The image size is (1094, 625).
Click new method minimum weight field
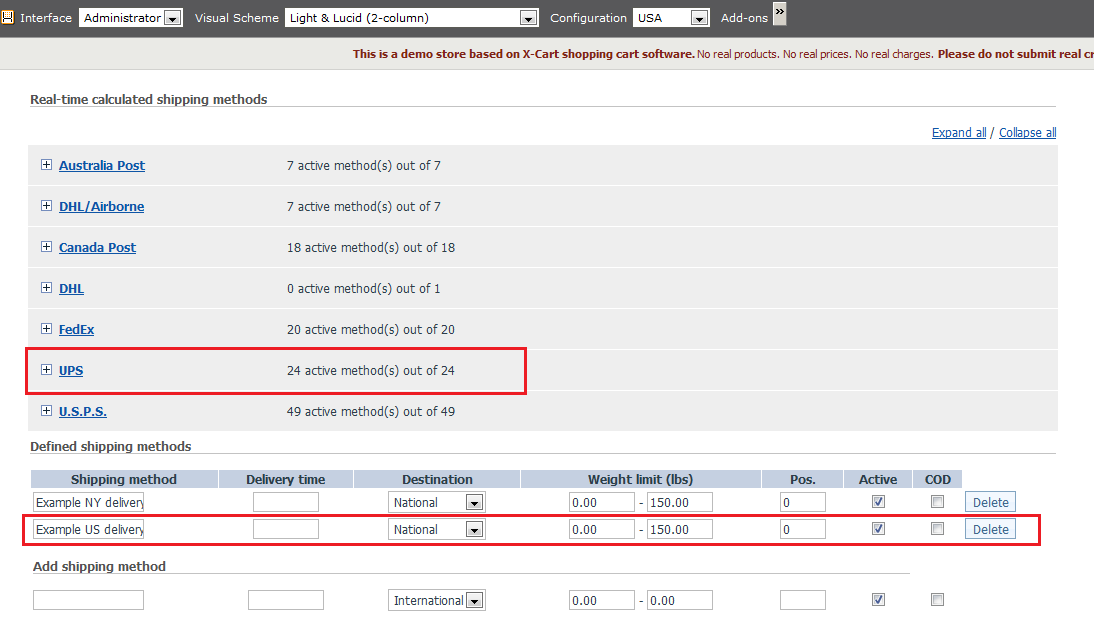601,601
